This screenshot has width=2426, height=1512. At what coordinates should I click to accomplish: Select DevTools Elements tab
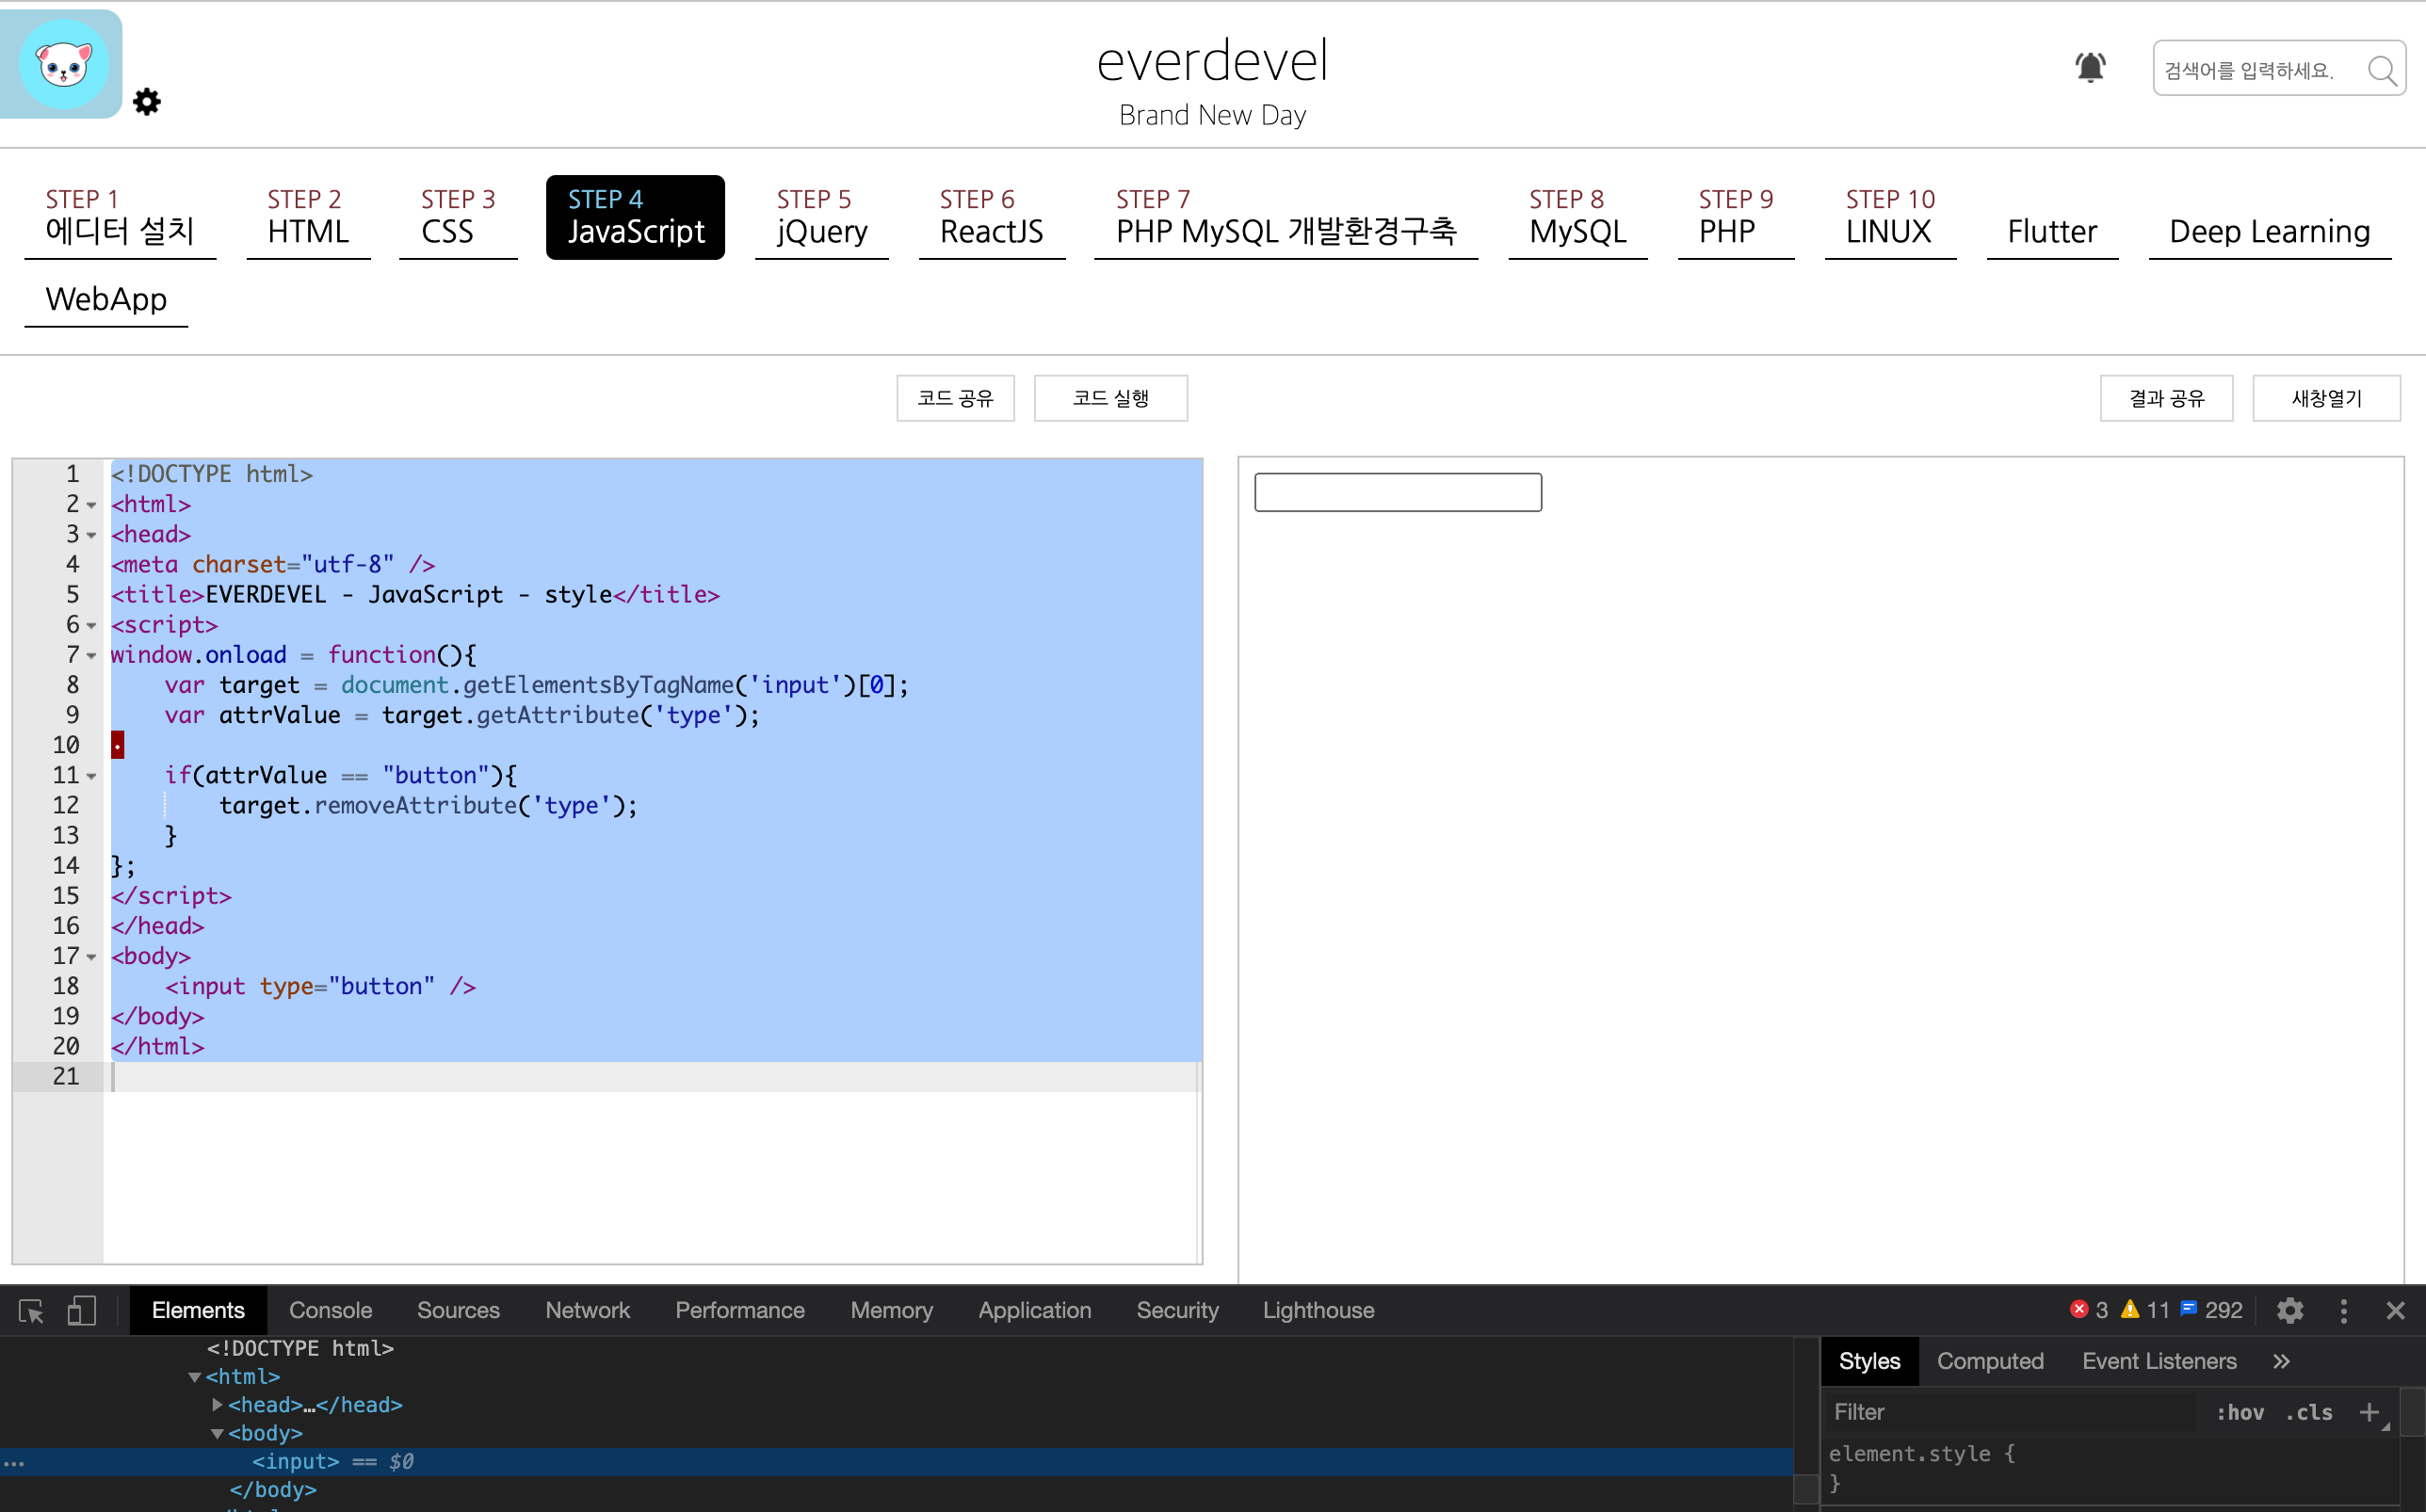(198, 1311)
